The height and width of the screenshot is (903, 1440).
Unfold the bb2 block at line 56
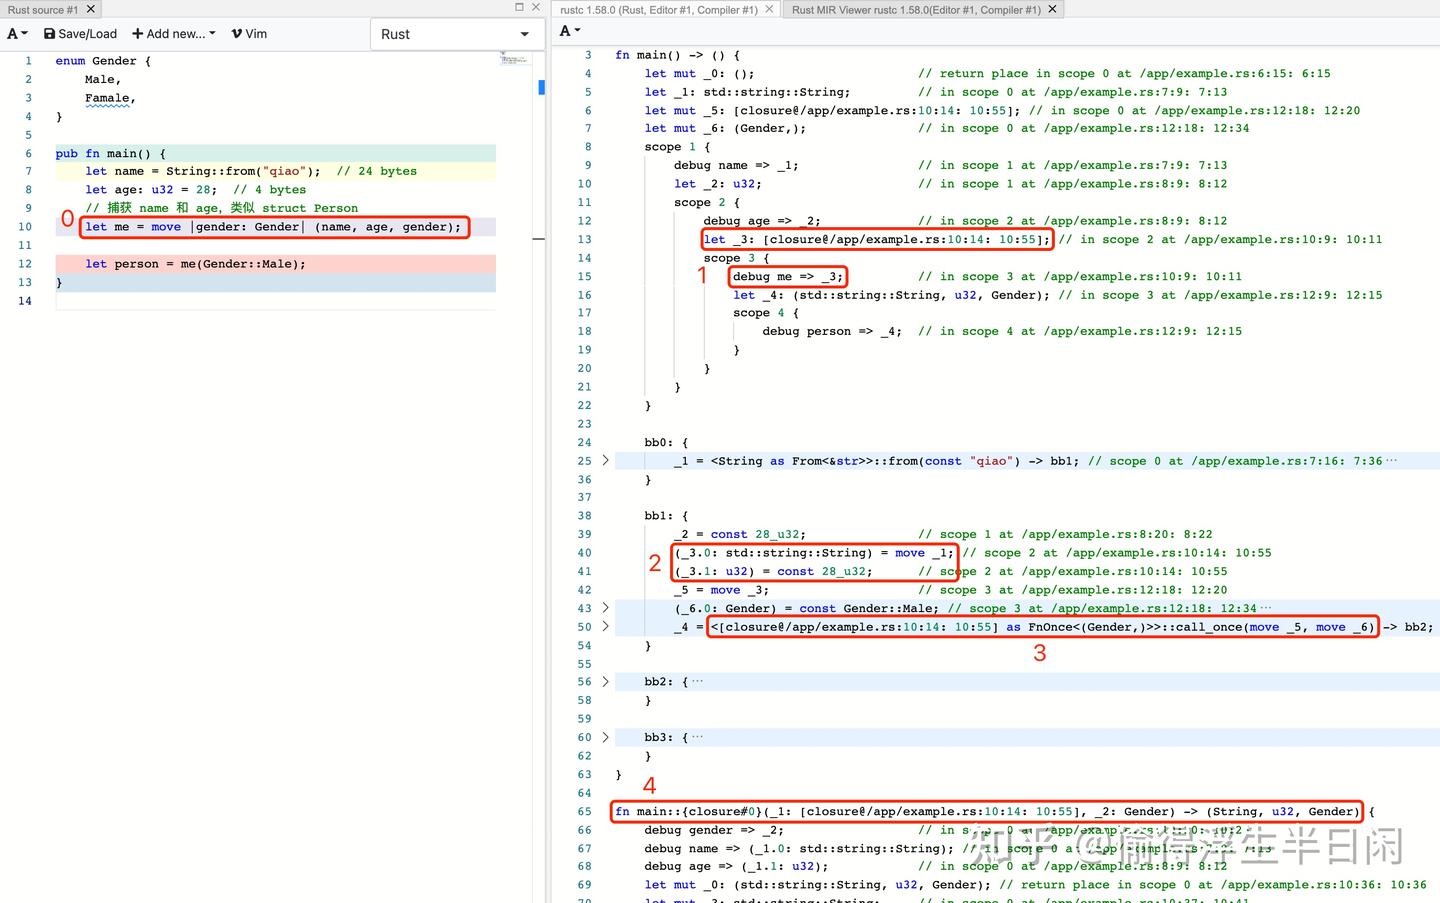coord(605,682)
